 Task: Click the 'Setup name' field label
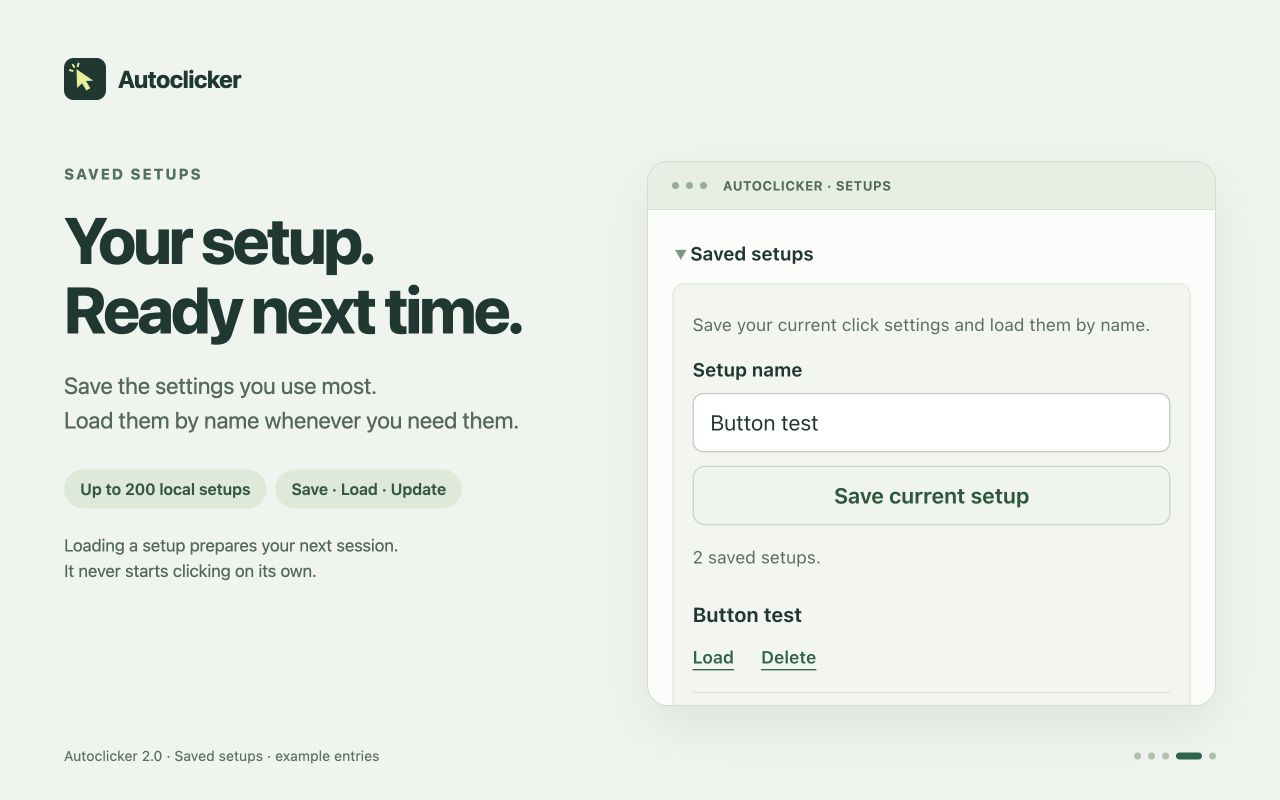pos(747,370)
